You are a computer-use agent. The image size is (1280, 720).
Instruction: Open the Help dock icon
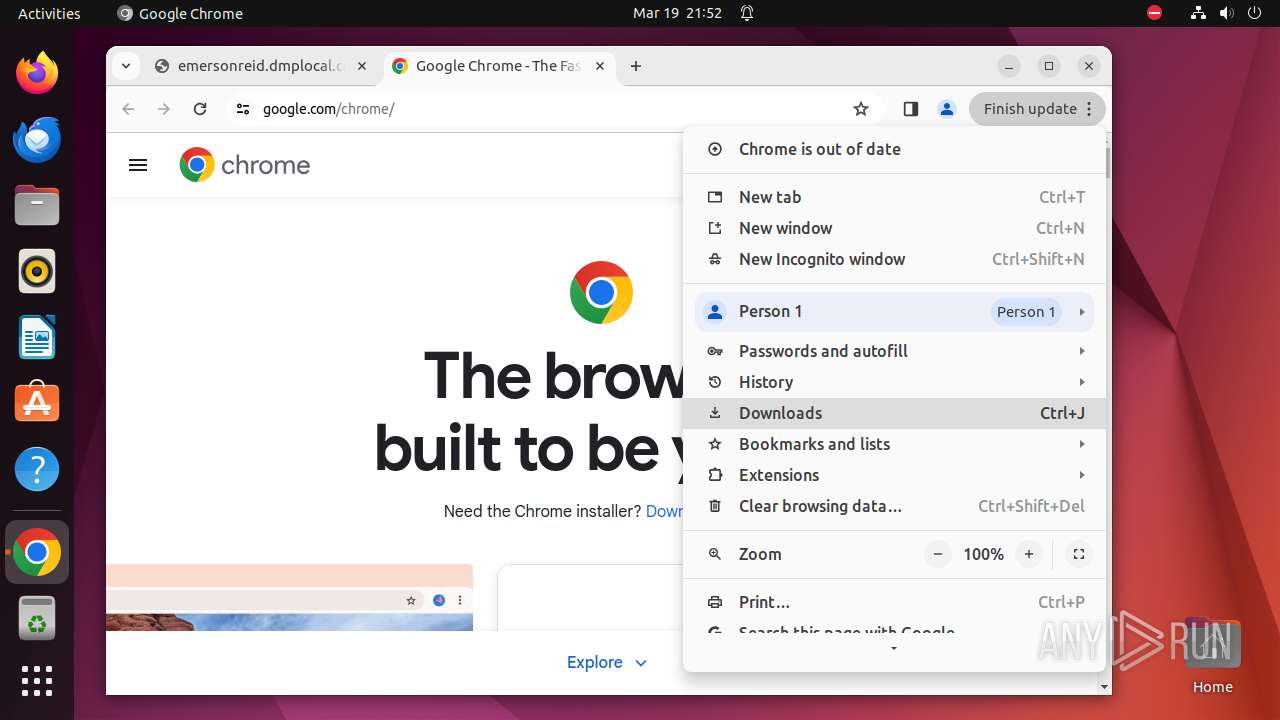coord(37,469)
